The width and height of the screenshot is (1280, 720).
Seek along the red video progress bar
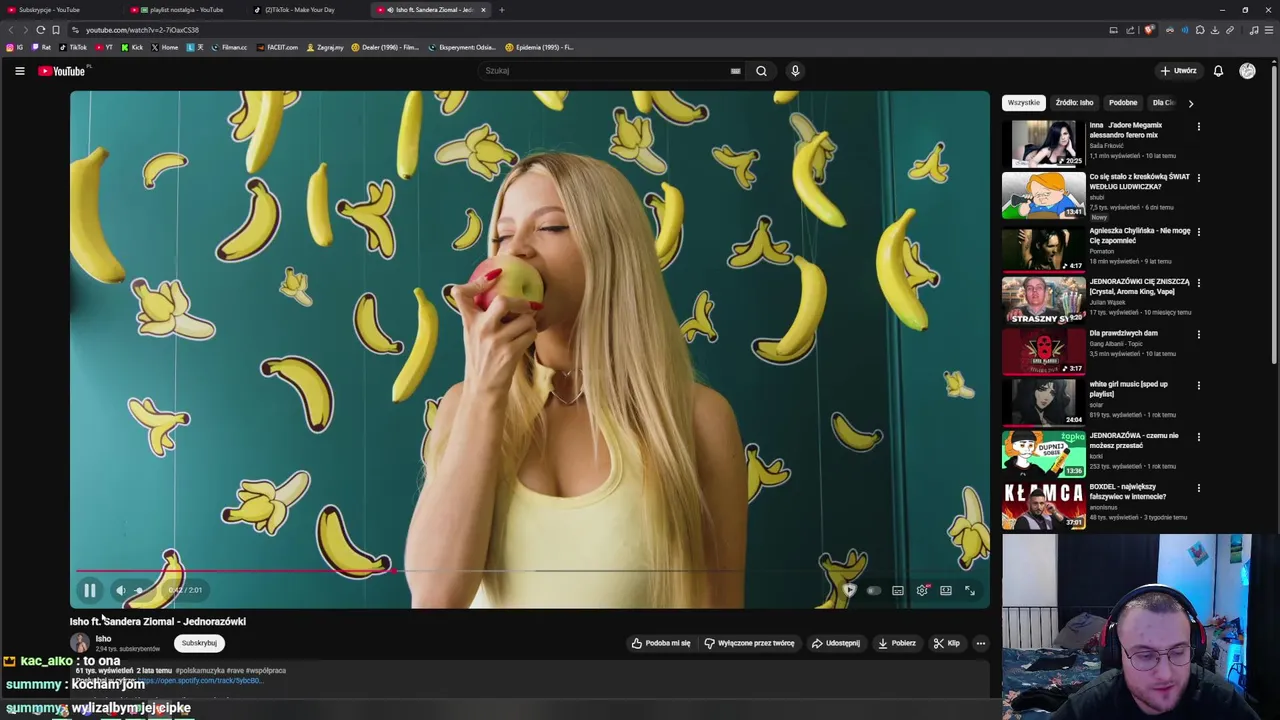tap(234, 571)
